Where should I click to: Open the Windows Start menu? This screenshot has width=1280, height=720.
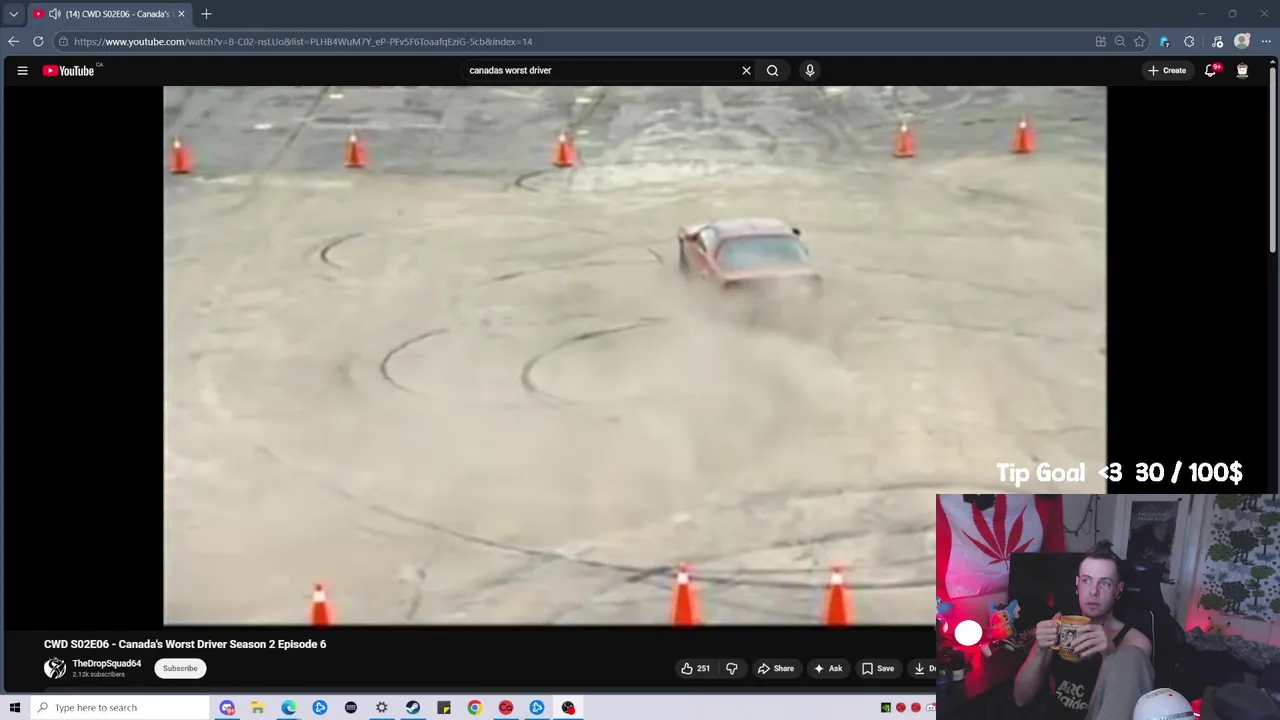point(15,707)
